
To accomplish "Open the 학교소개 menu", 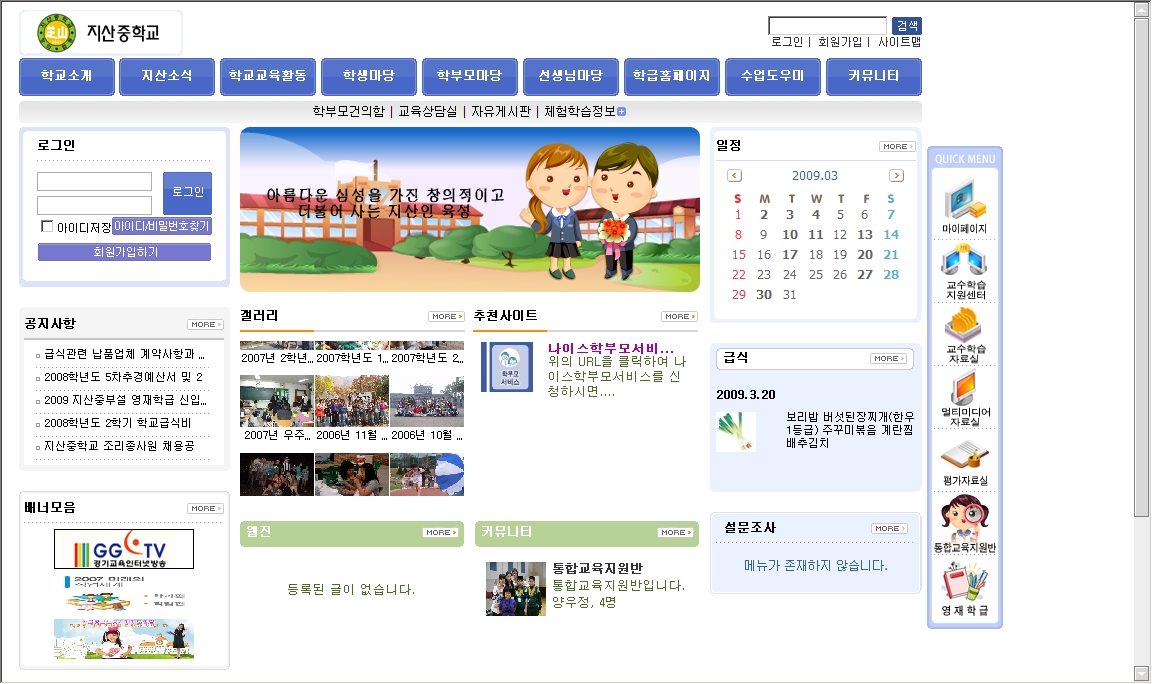I will coord(67,76).
